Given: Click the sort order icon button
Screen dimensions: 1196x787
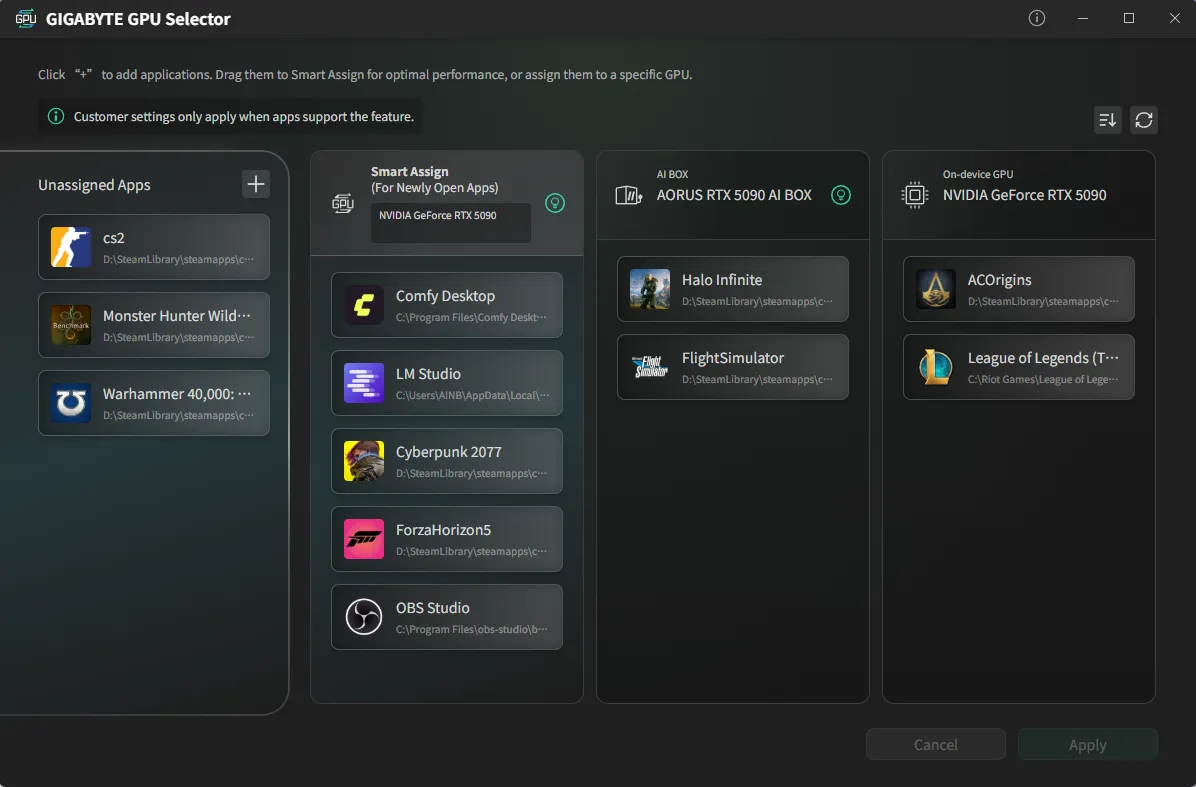Looking at the screenshot, I should (x=1108, y=120).
